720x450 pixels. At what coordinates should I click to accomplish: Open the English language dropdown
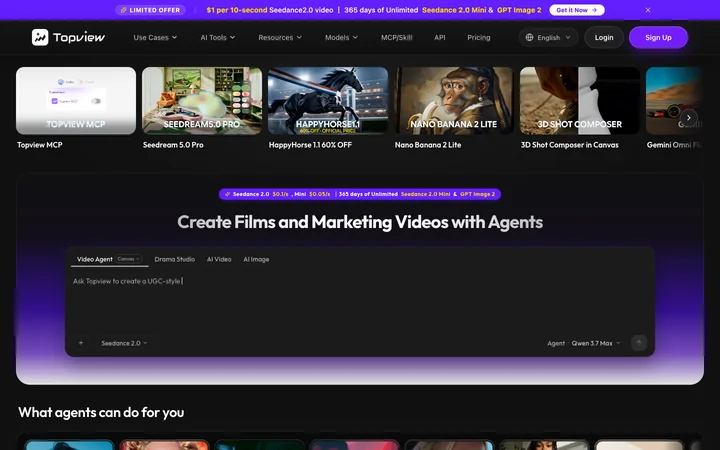[x=548, y=37]
